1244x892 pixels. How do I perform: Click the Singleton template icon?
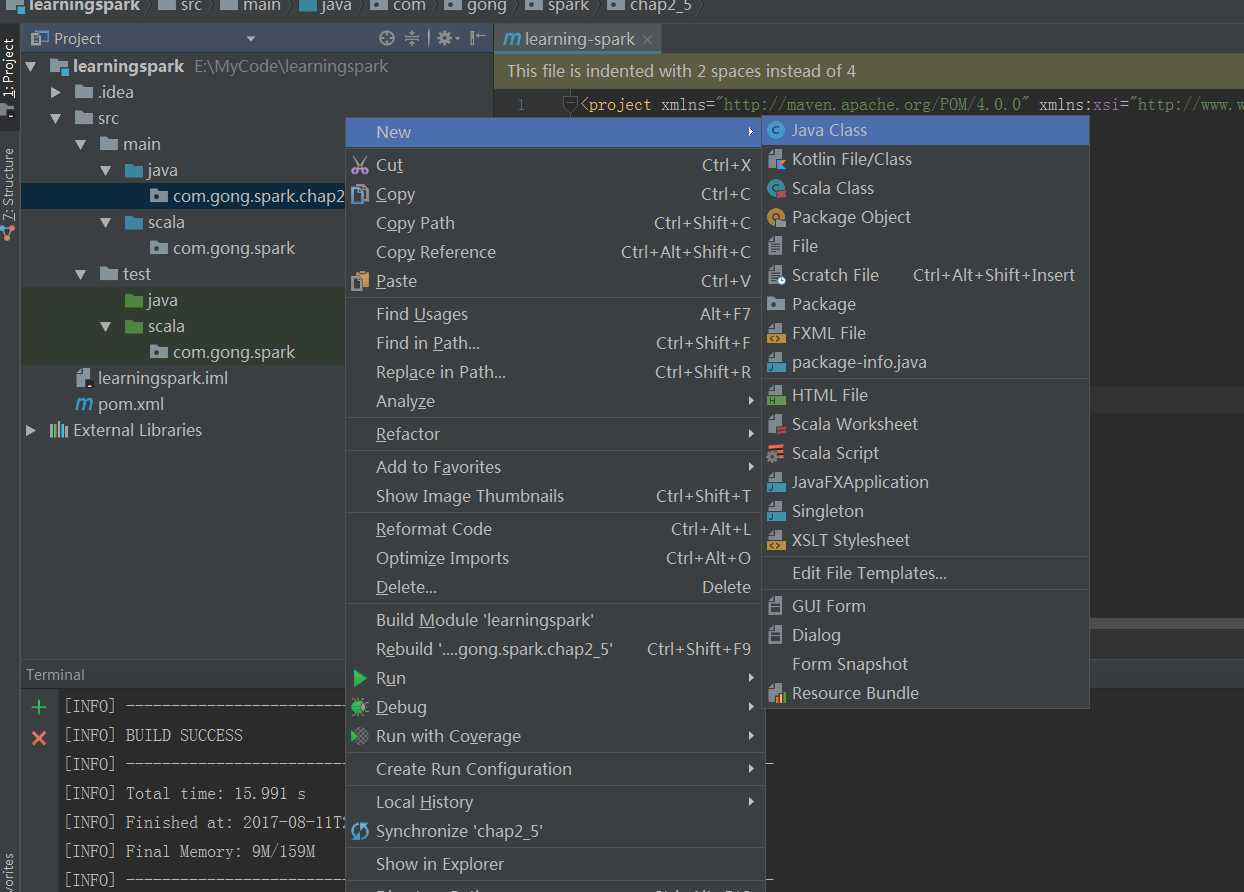tap(776, 511)
